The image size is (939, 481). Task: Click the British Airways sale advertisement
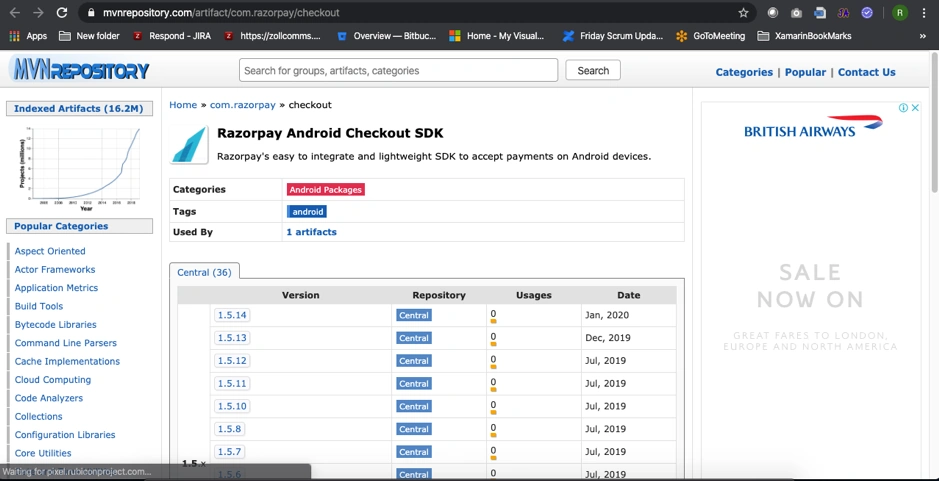pyautogui.click(x=811, y=288)
